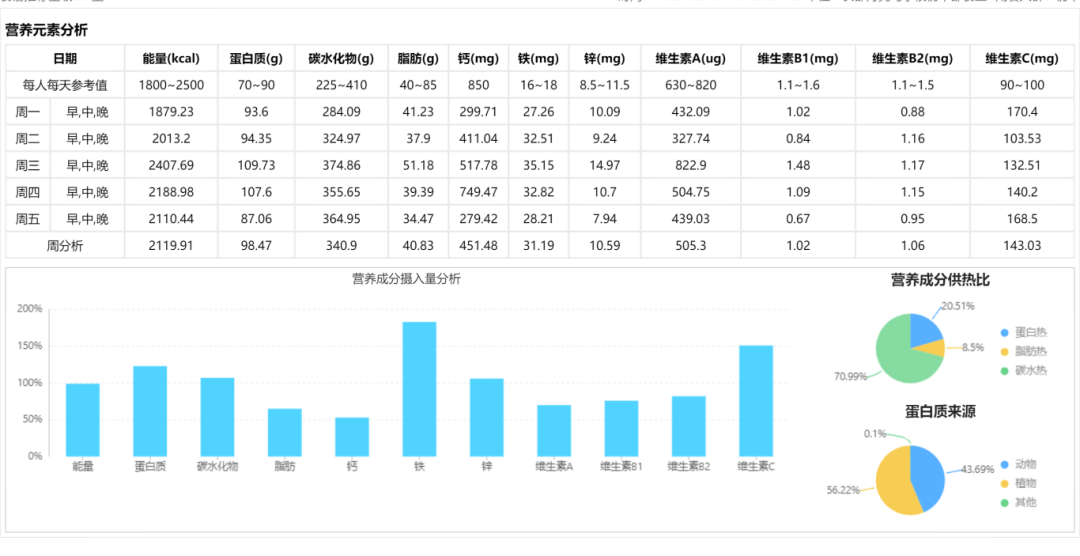
Task: Click the 脂肪(g) column header
Action: pyautogui.click(x=418, y=59)
